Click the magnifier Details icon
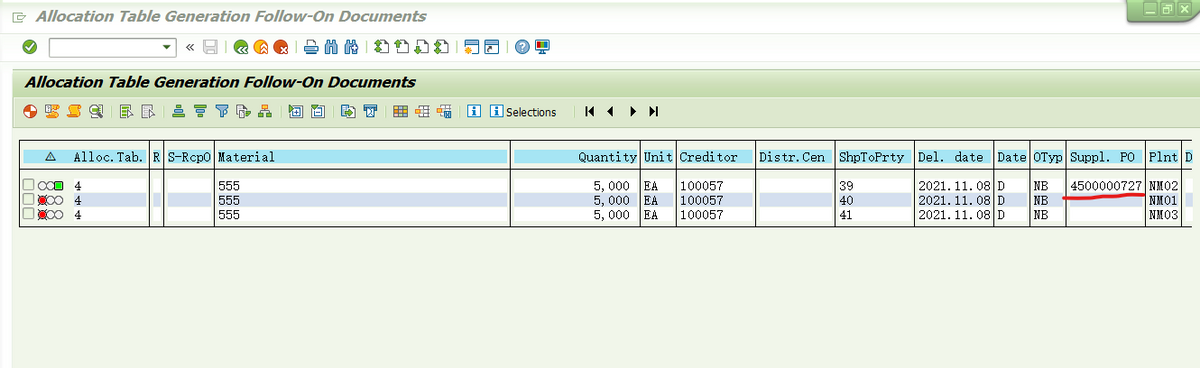The image size is (1200, 368). 96,111
